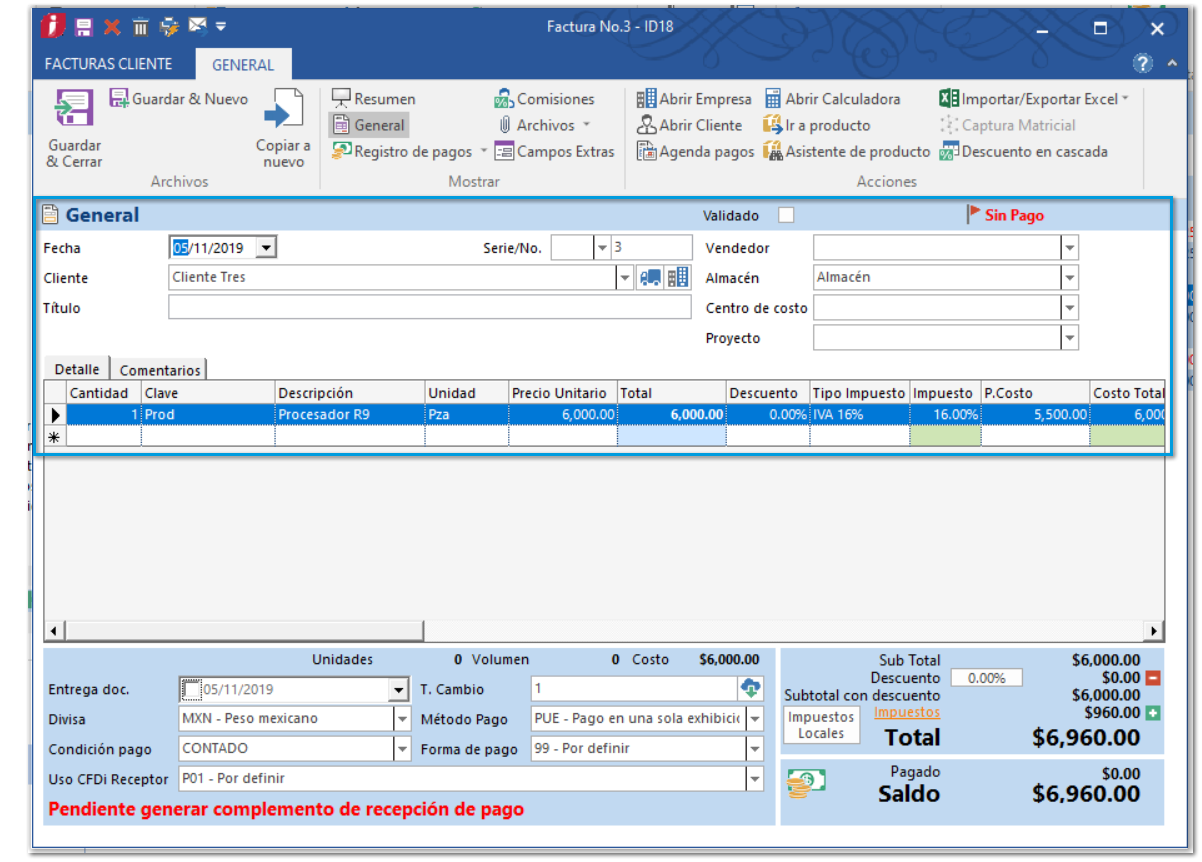Open the Divisa currency dropdown
The width and height of the screenshot is (1202, 862).
click(402, 719)
